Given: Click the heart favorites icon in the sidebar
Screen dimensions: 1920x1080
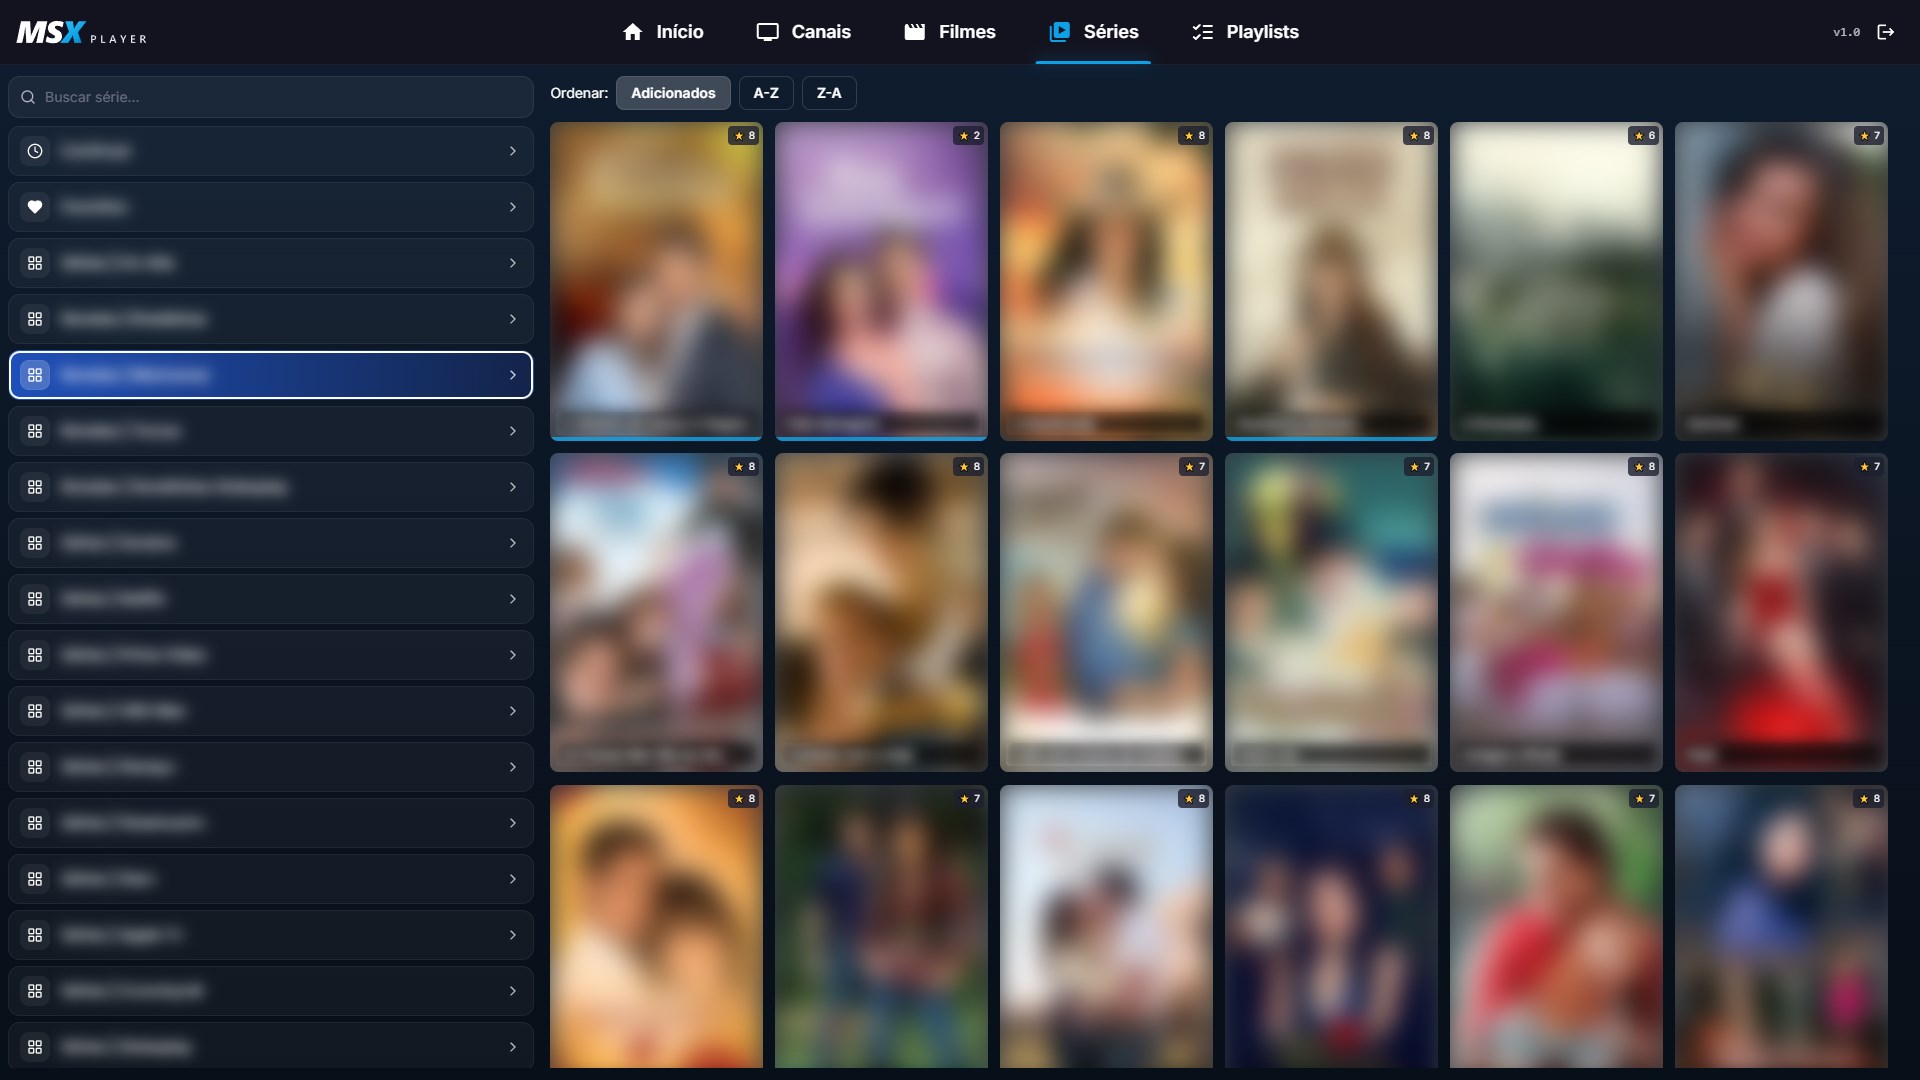Looking at the screenshot, I should (35, 207).
